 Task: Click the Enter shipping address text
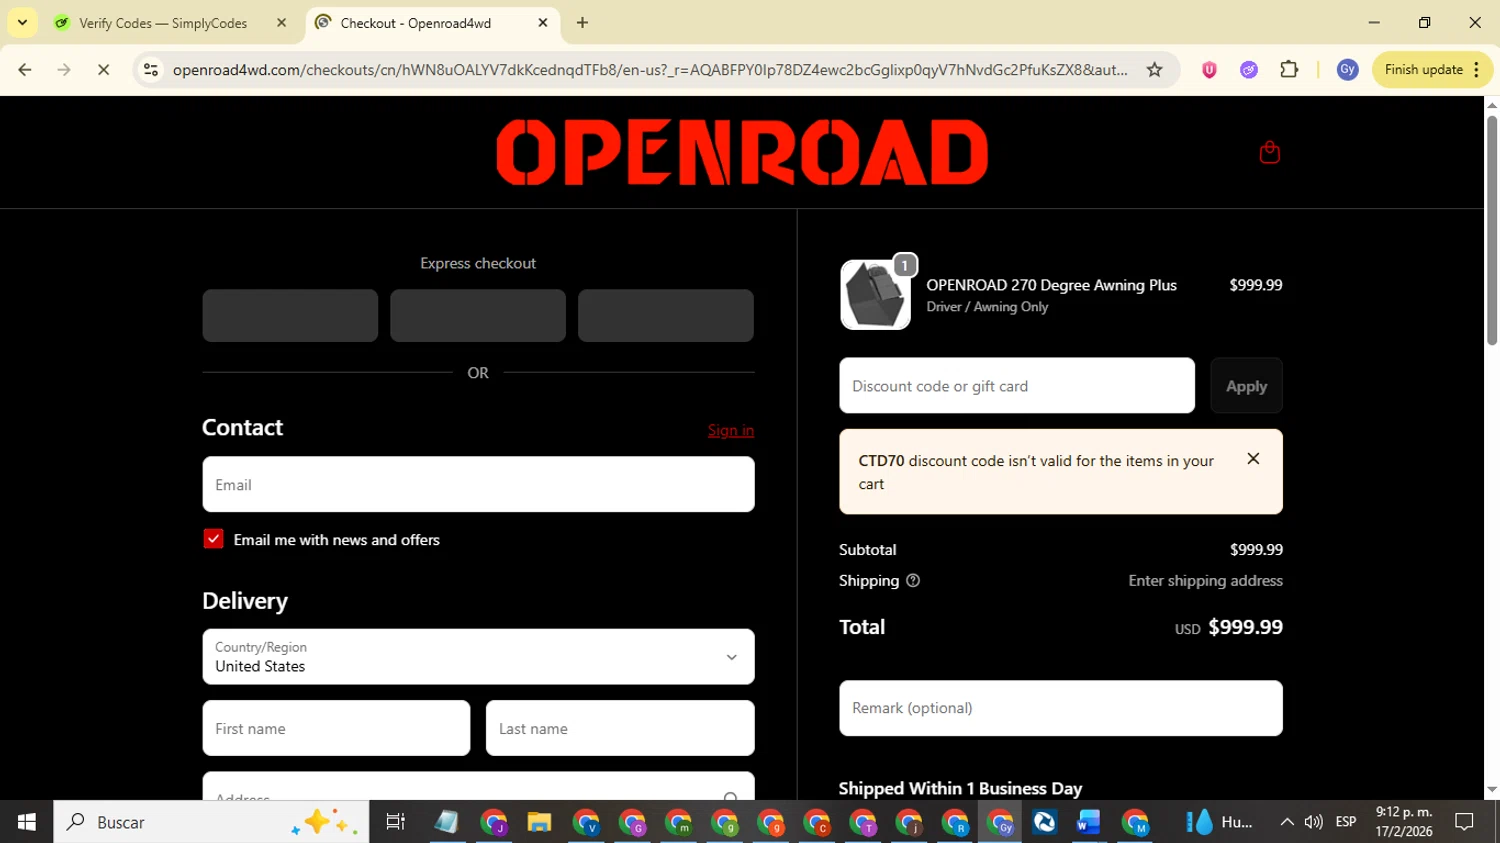(x=1205, y=581)
